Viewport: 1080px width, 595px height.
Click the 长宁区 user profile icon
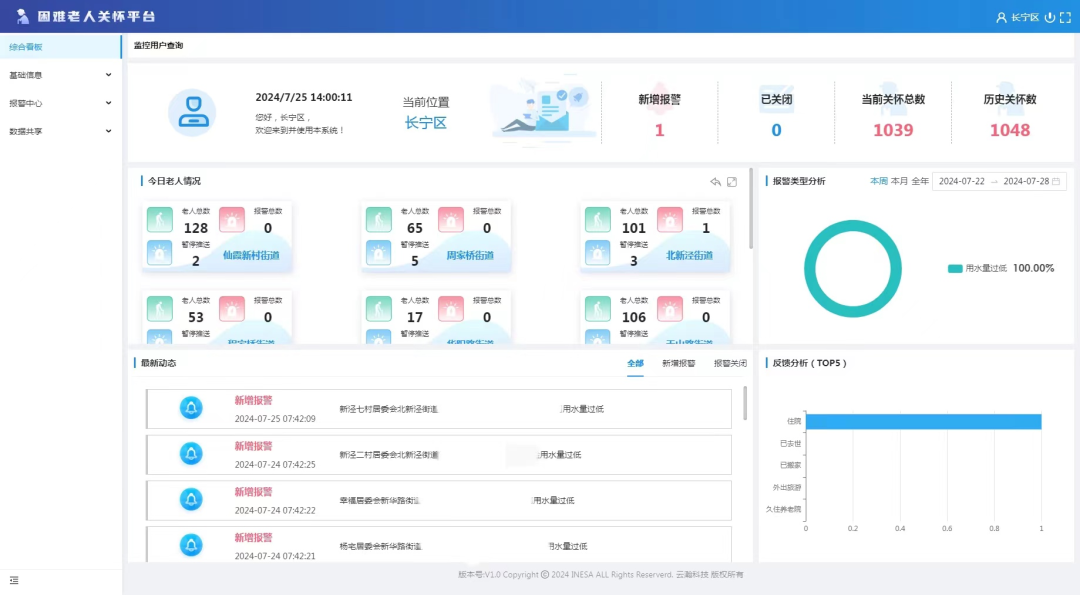pyautogui.click(x=1002, y=17)
